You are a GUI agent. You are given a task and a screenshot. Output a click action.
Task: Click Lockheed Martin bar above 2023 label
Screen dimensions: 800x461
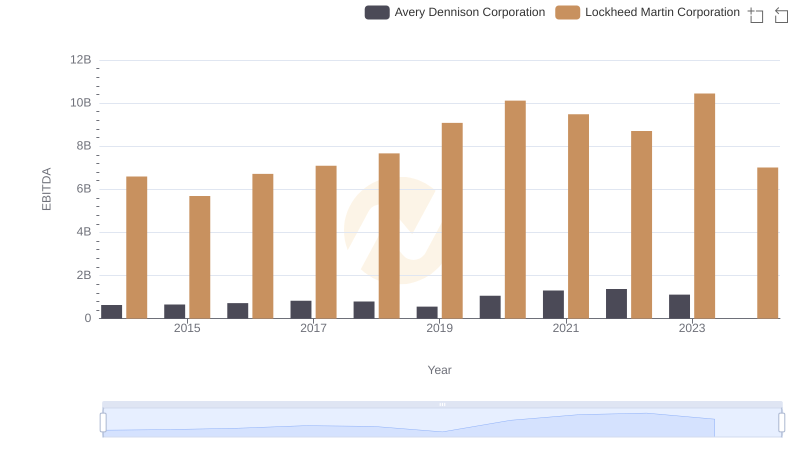(704, 206)
